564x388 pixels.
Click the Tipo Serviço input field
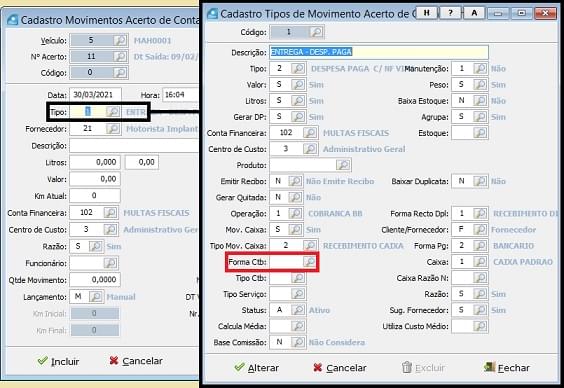(281, 294)
